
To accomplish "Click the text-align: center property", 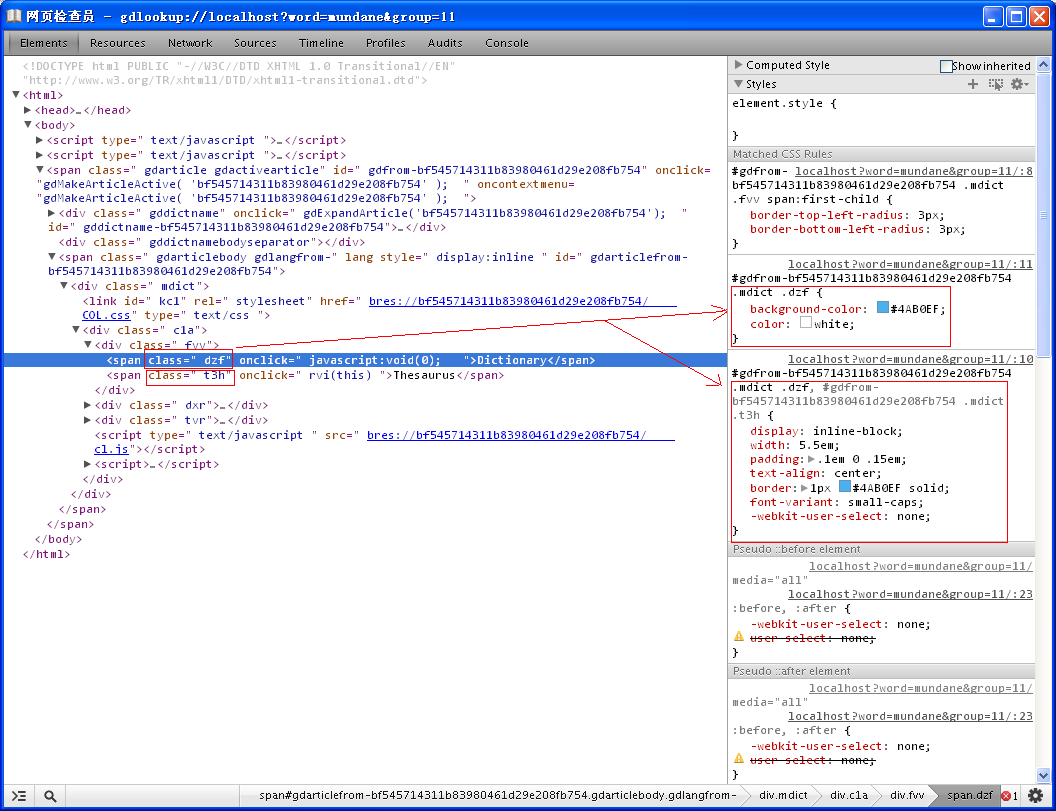I will (x=816, y=474).
